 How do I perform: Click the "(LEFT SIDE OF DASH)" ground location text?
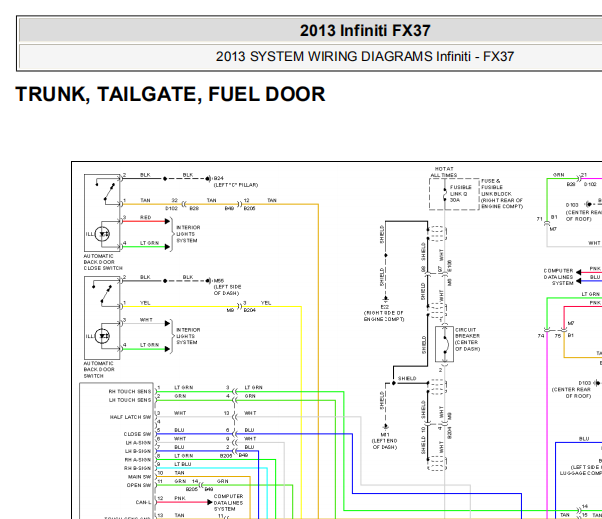click(227, 290)
